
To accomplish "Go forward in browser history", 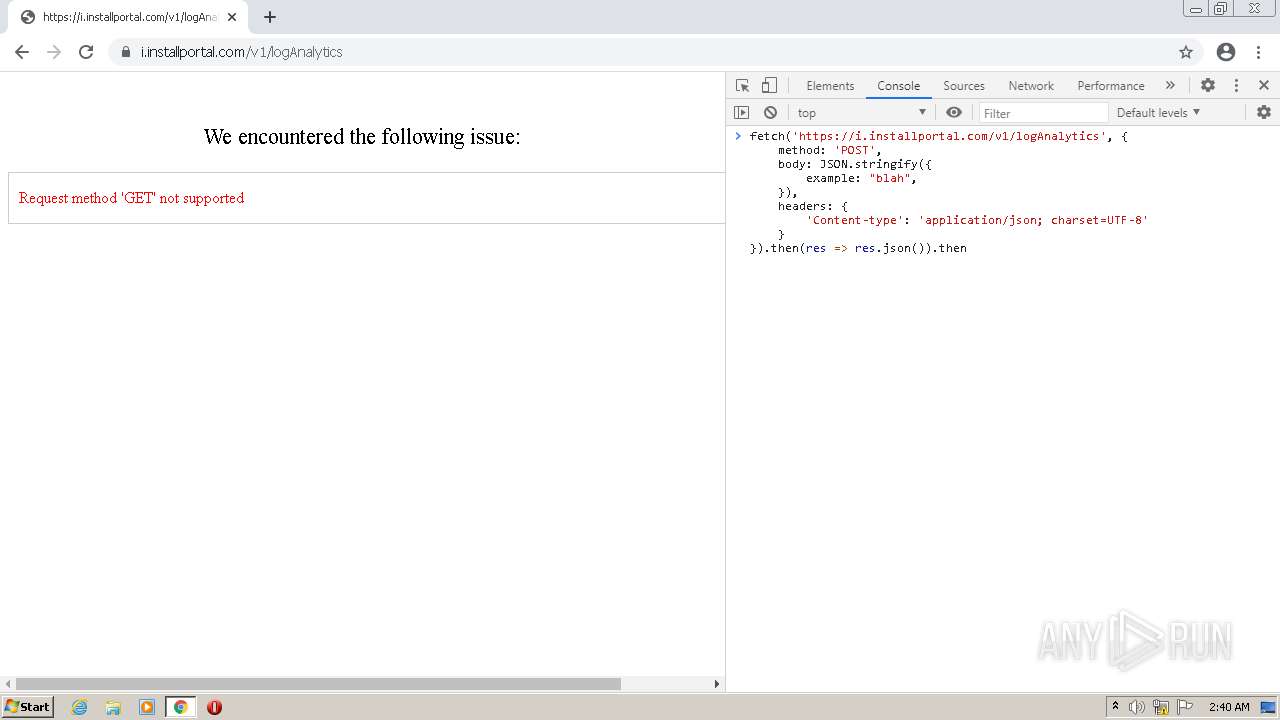I will (54, 52).
